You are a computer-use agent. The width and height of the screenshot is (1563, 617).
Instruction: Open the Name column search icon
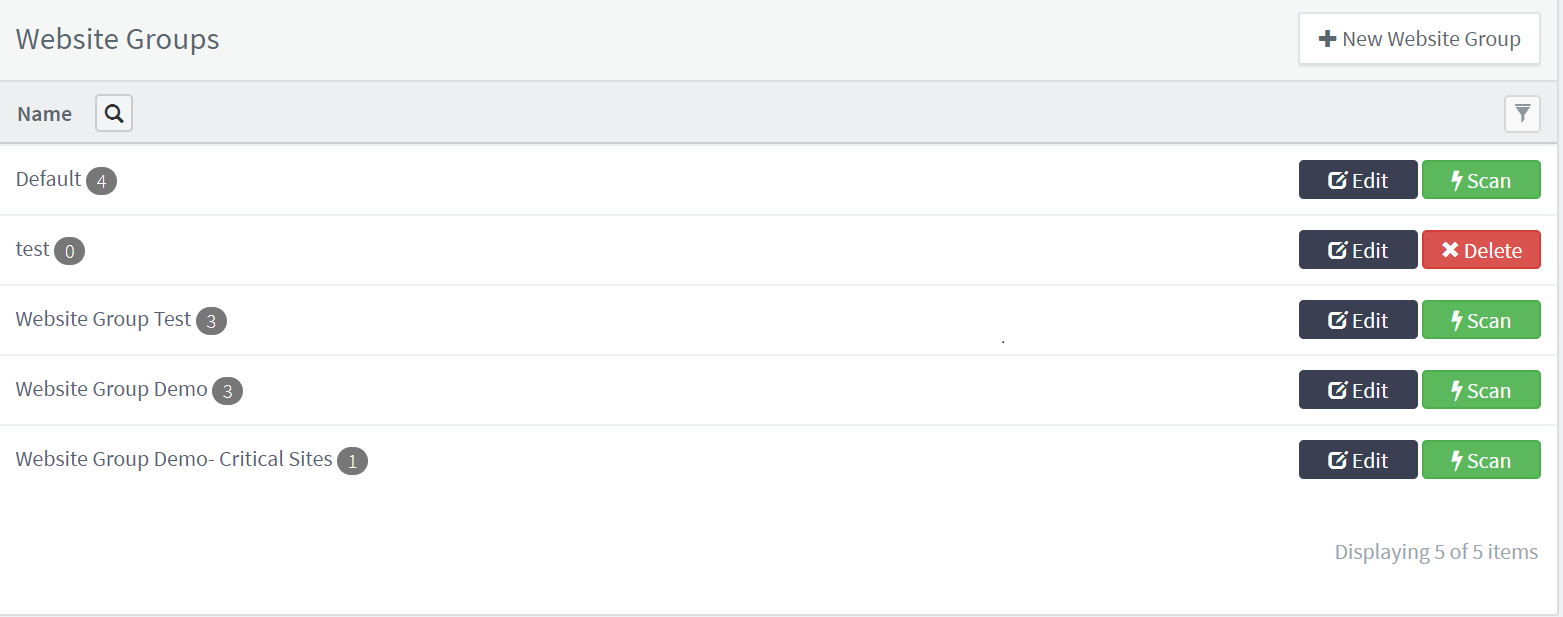(x=114, y=113)
